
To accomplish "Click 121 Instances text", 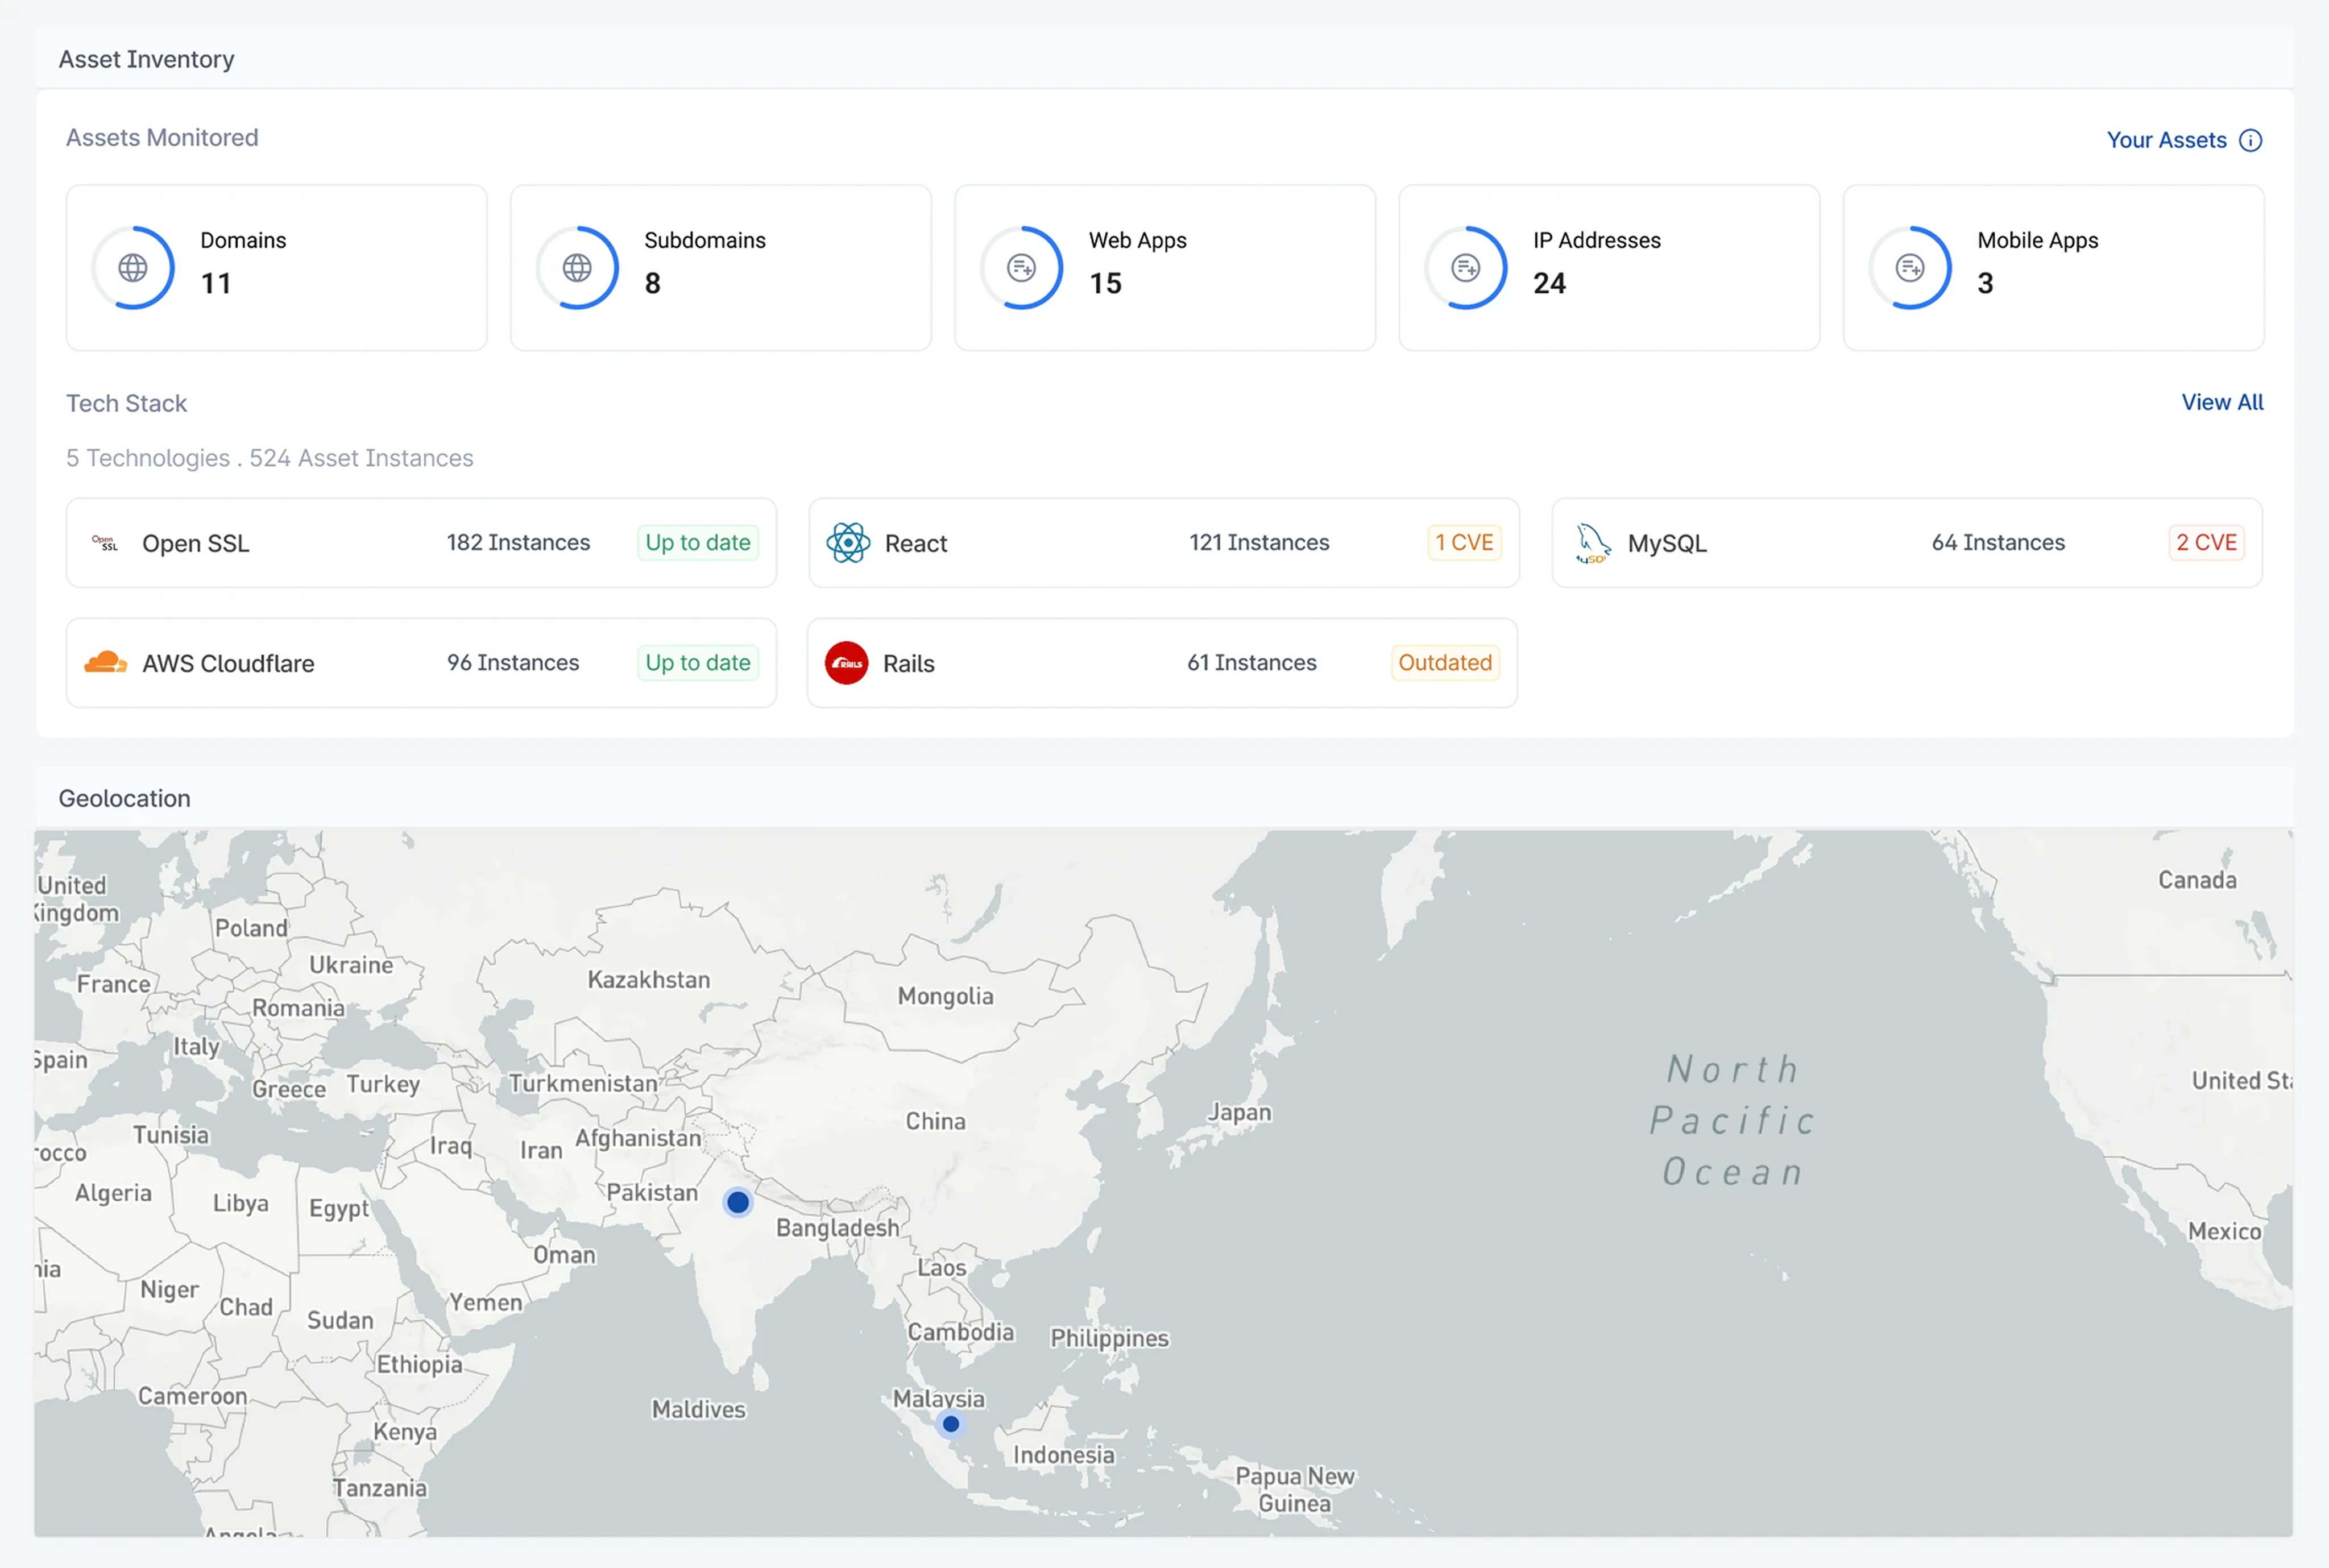I will (x=1259, y=543).
